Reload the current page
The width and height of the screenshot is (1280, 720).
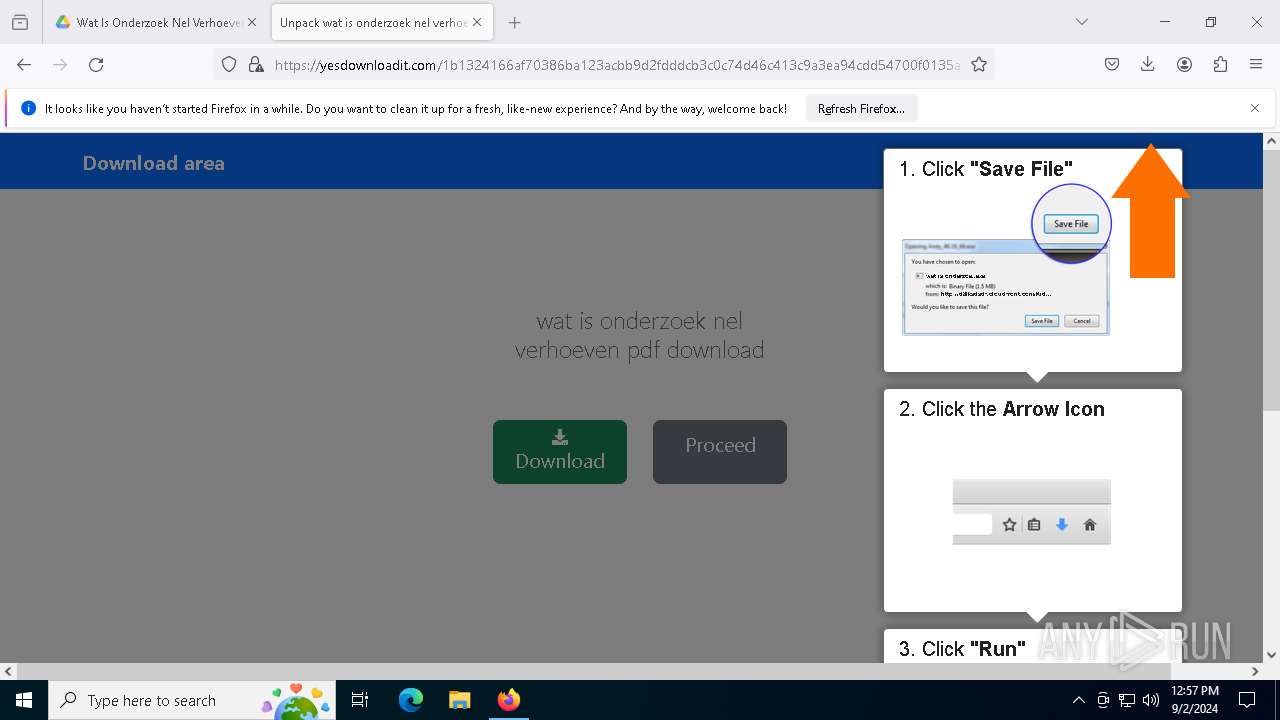tap(96, 65)
